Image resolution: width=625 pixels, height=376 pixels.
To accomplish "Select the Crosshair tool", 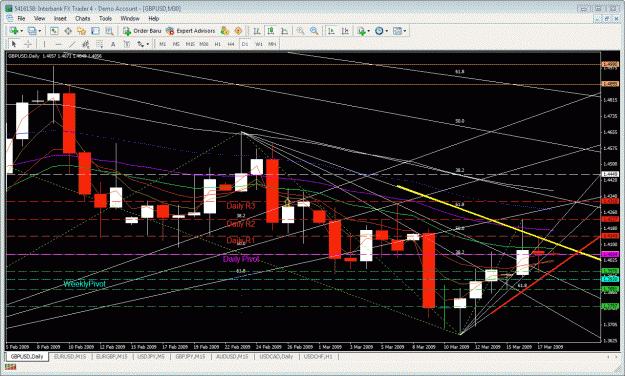I will [28, 44].
